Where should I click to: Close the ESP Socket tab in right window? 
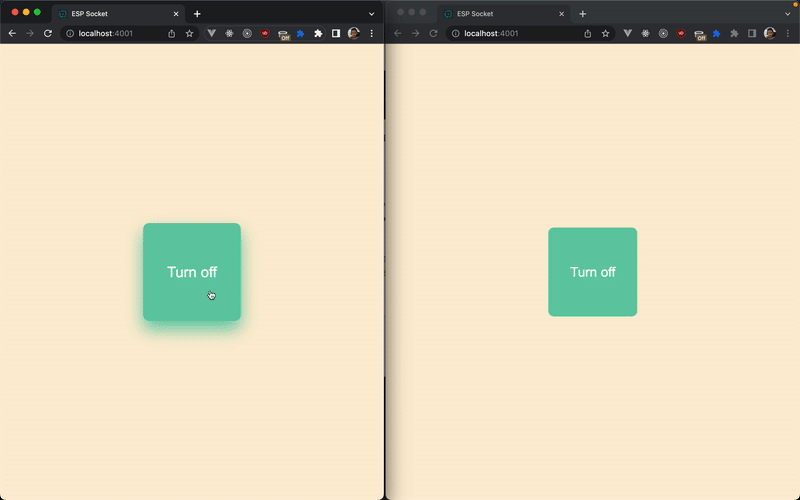coord(562,14)
